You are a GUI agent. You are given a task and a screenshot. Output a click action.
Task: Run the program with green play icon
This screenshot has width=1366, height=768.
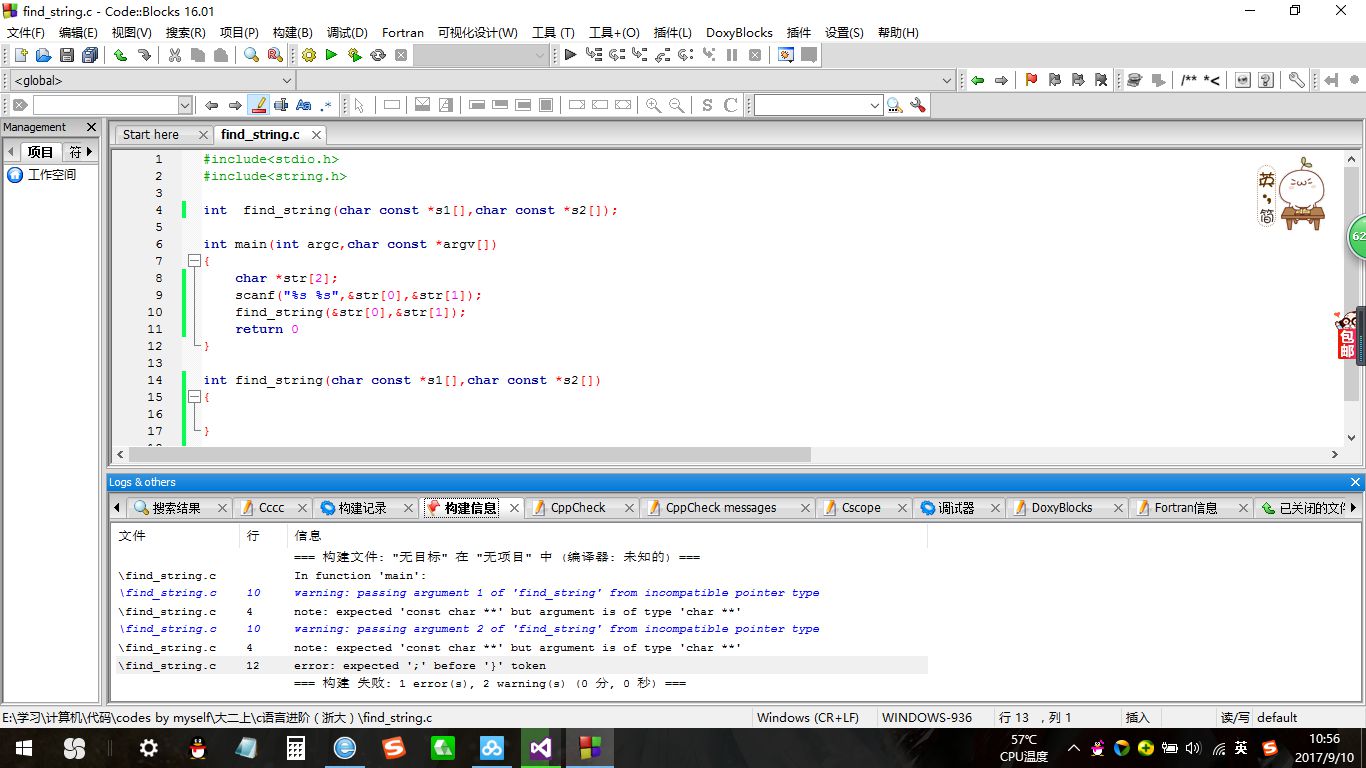331,55
